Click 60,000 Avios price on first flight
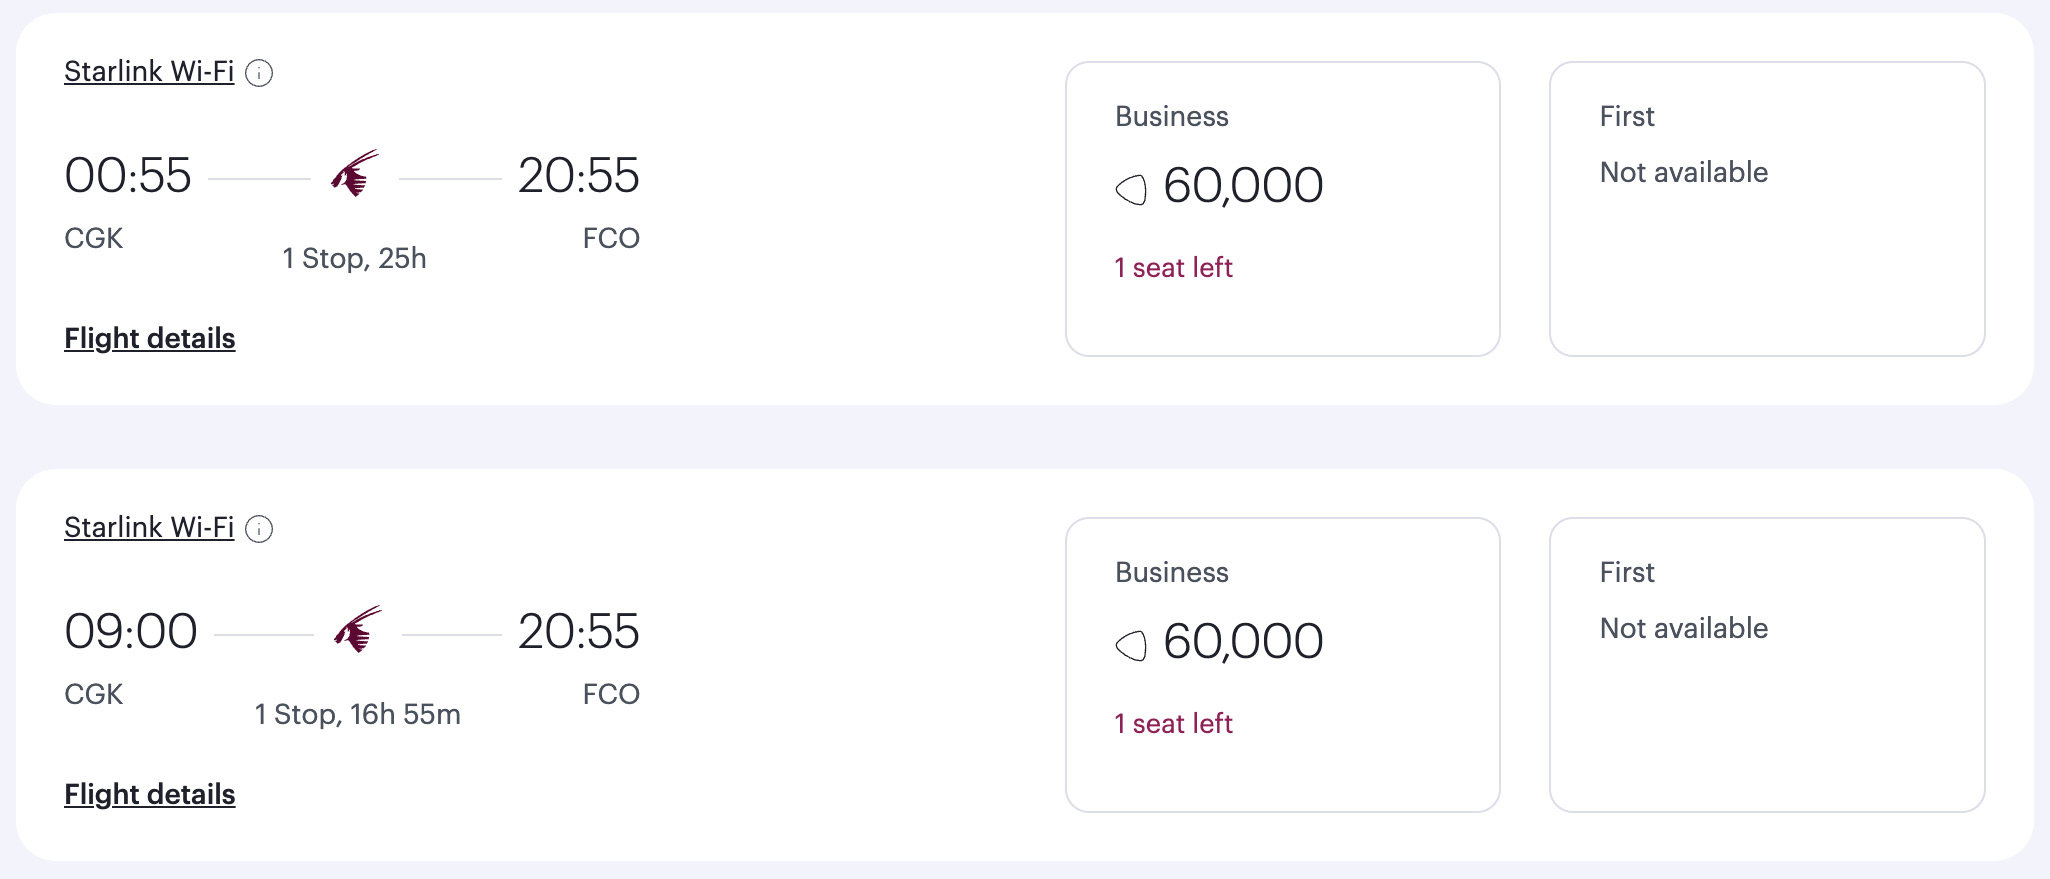Screen dimensions: 2050x879 (1243, 186)
